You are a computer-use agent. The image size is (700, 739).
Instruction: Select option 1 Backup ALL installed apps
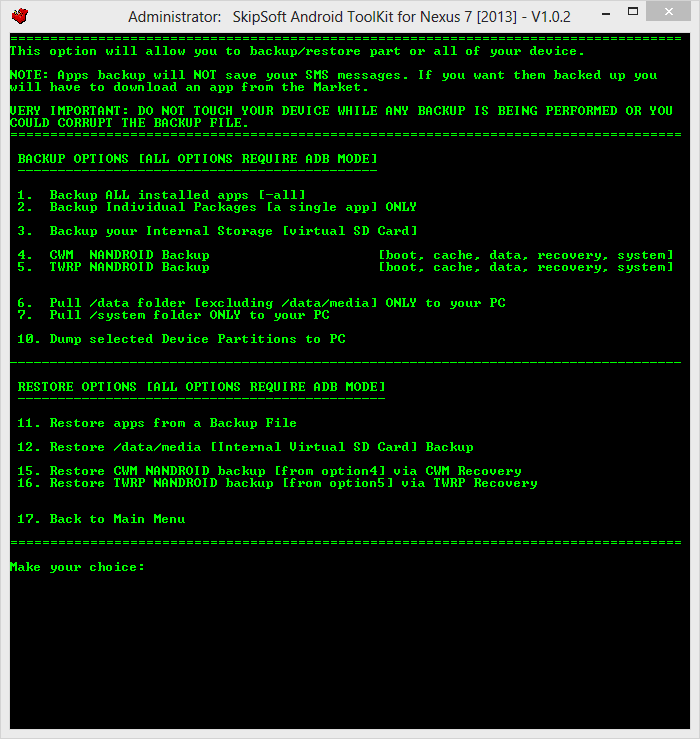162,195
